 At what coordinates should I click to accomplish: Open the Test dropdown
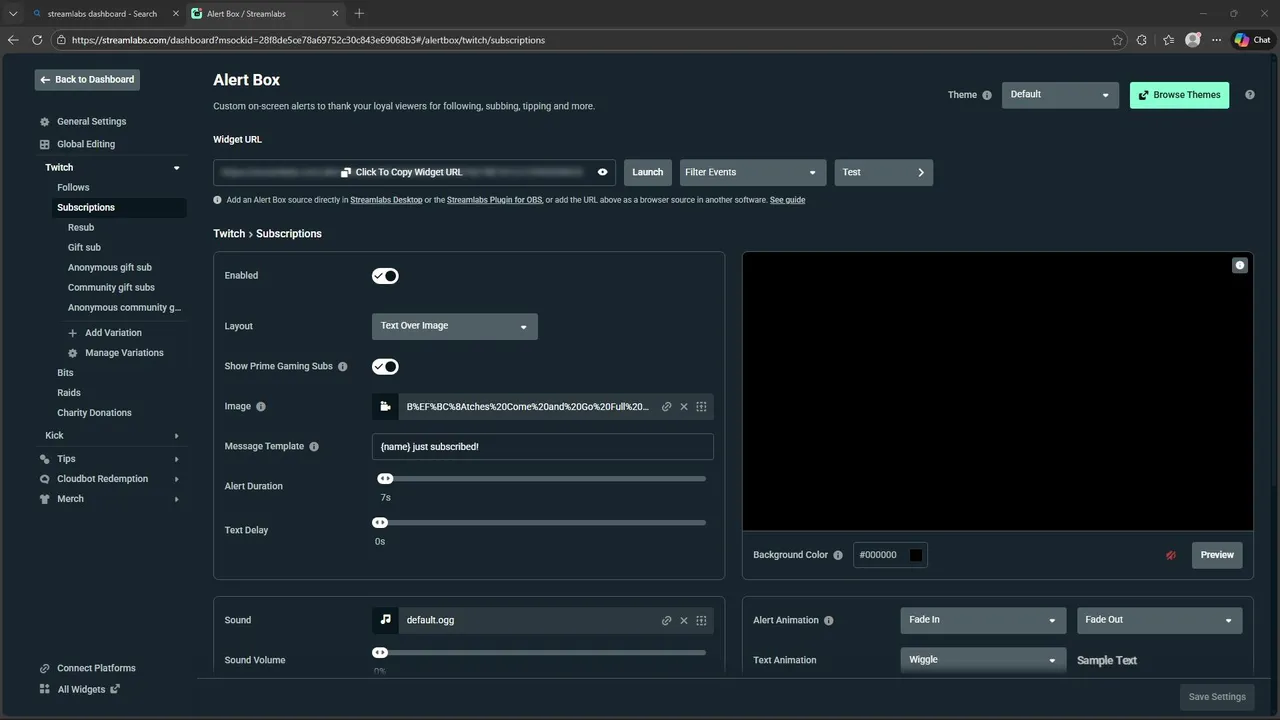point(884,172)
